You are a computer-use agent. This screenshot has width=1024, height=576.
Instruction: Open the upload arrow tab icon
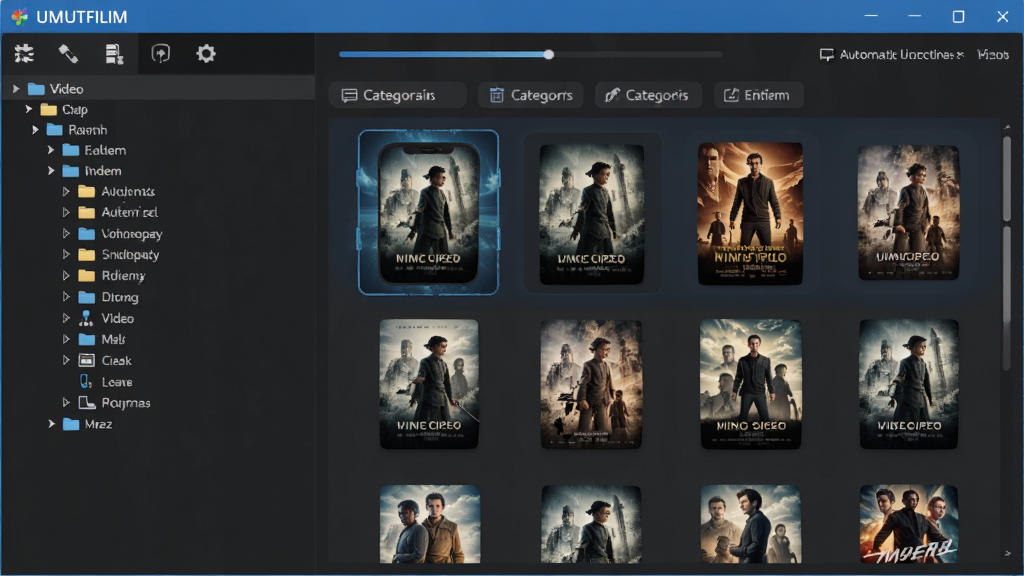pyautogui.click(x=161, y=54)
